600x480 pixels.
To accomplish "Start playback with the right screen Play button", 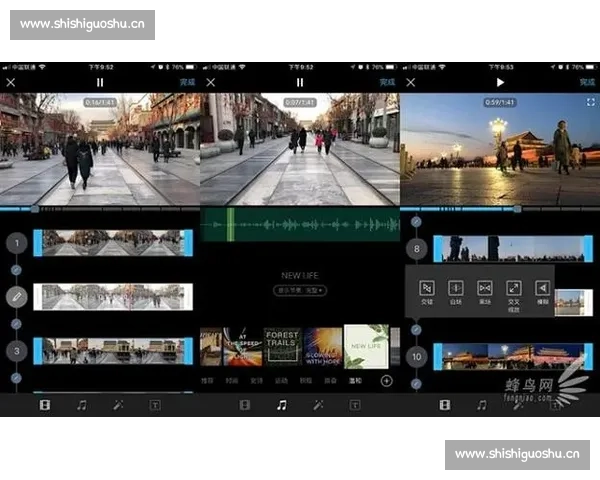I will pyautogui.click(x=500, y=82).
